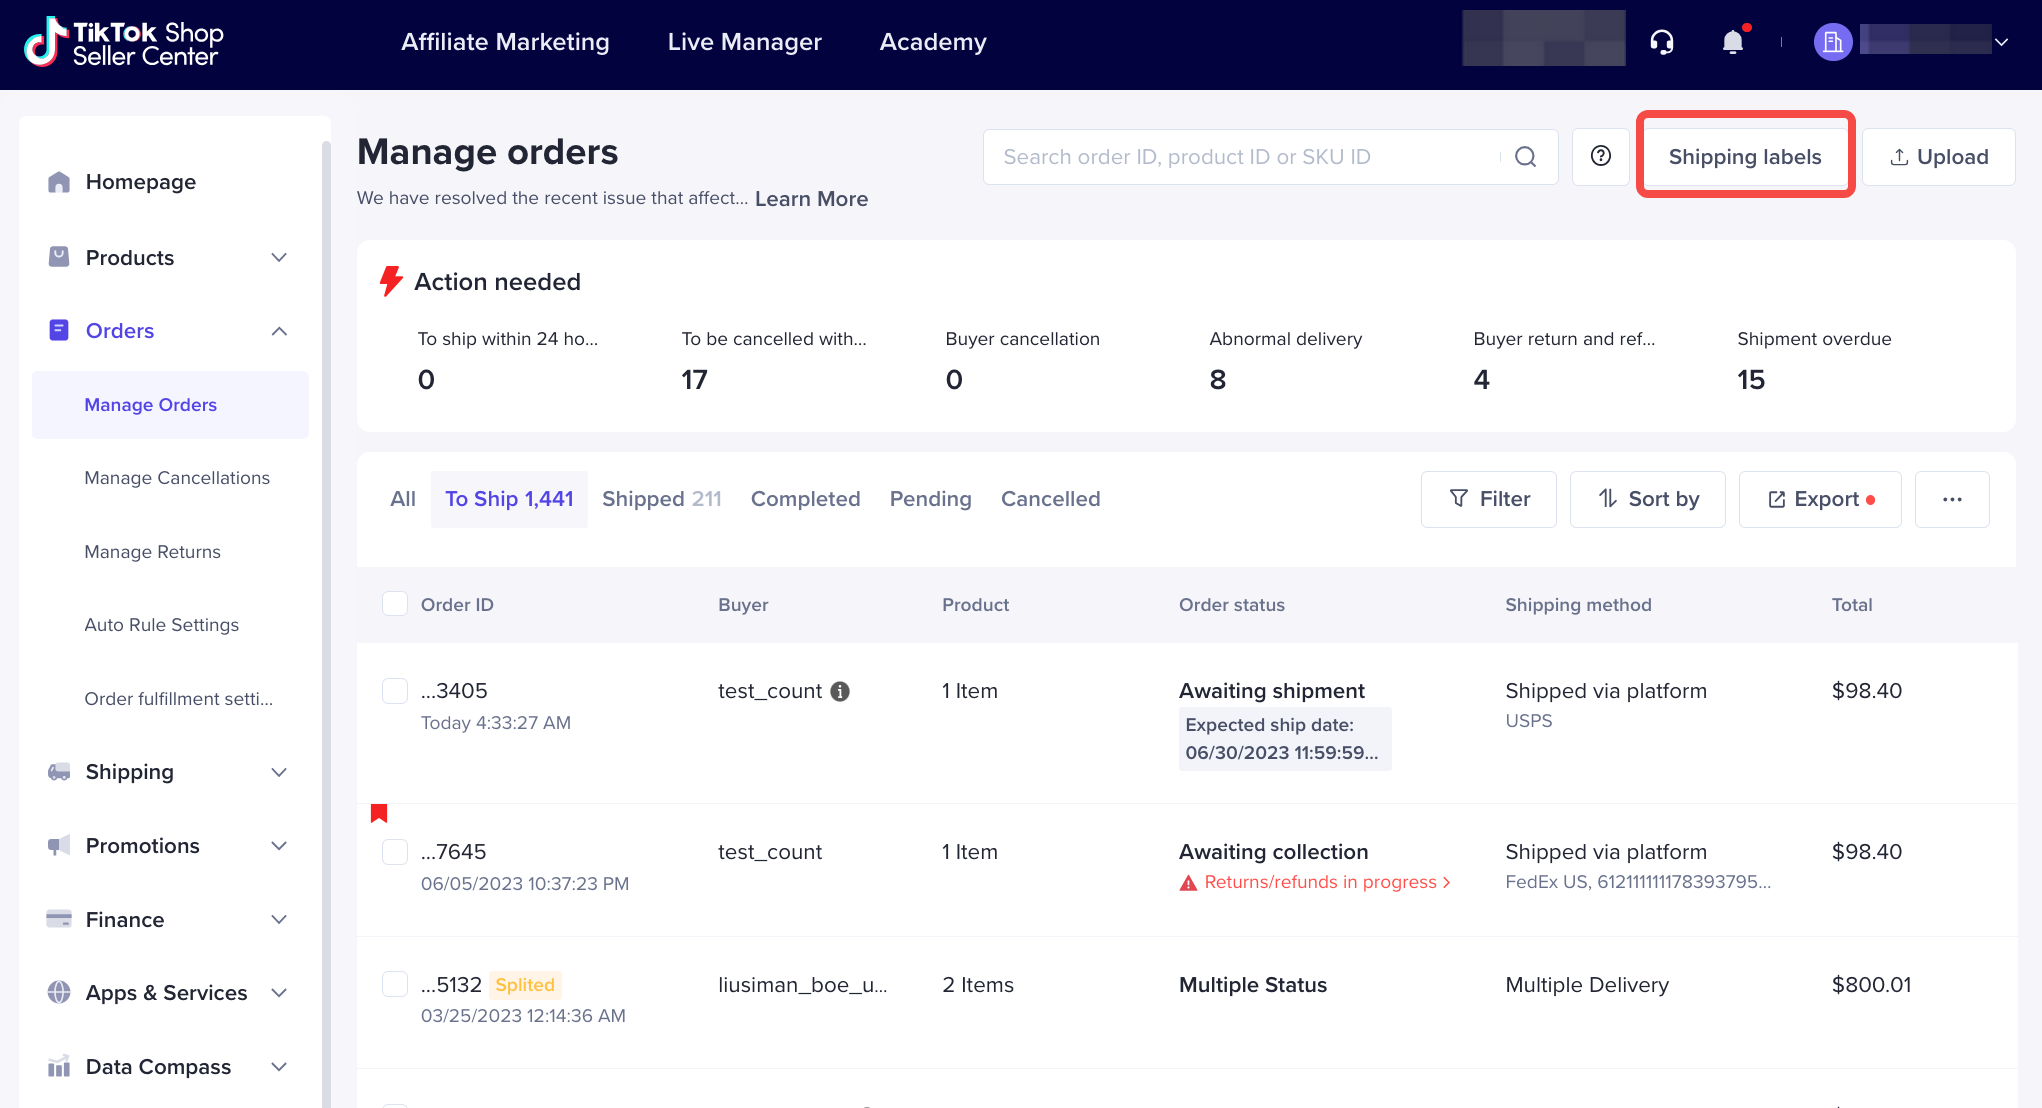
Task: Collapse the Orders menu chevron
Action: click(x=279, y=331)
